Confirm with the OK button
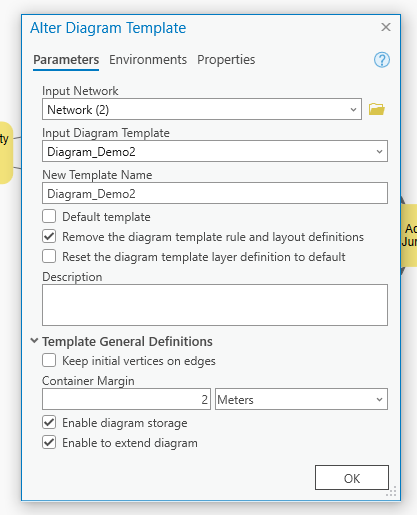 [x=352, y=478]
